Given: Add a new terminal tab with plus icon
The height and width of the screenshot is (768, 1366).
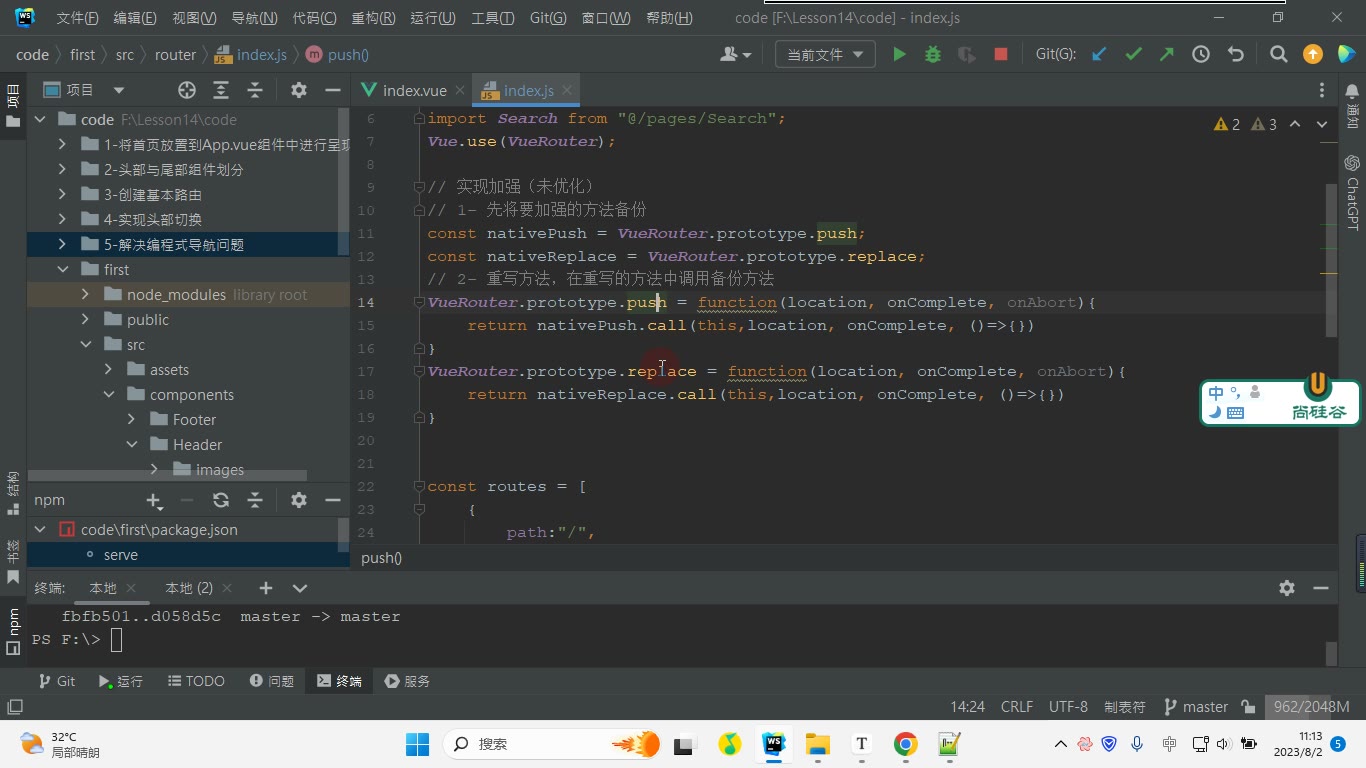Looking at the screenshot, I should (265, 588).
